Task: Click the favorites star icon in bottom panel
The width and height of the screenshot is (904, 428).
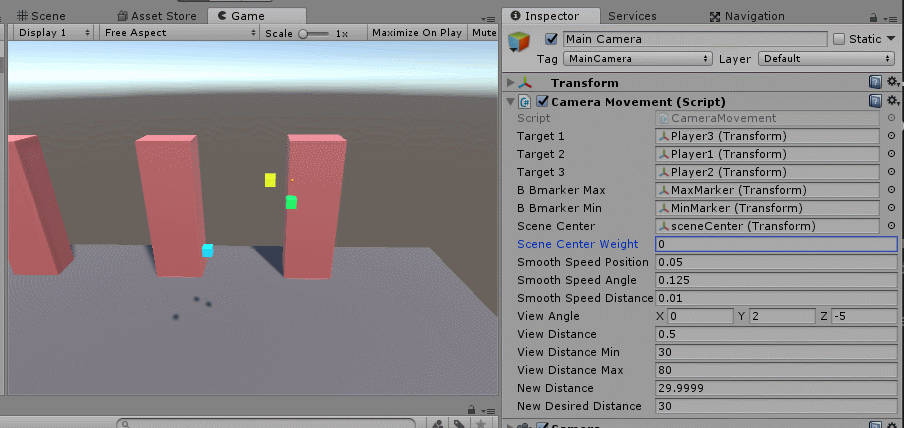Action: [x=480, y=423]
